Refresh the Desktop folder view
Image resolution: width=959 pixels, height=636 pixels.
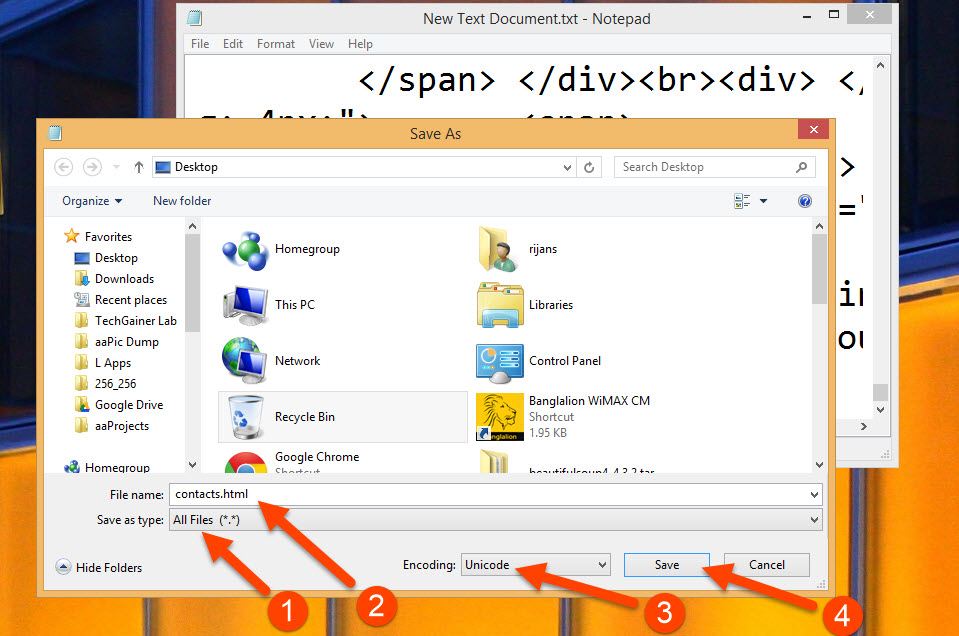pyautogui.click(x=588, y=167)
